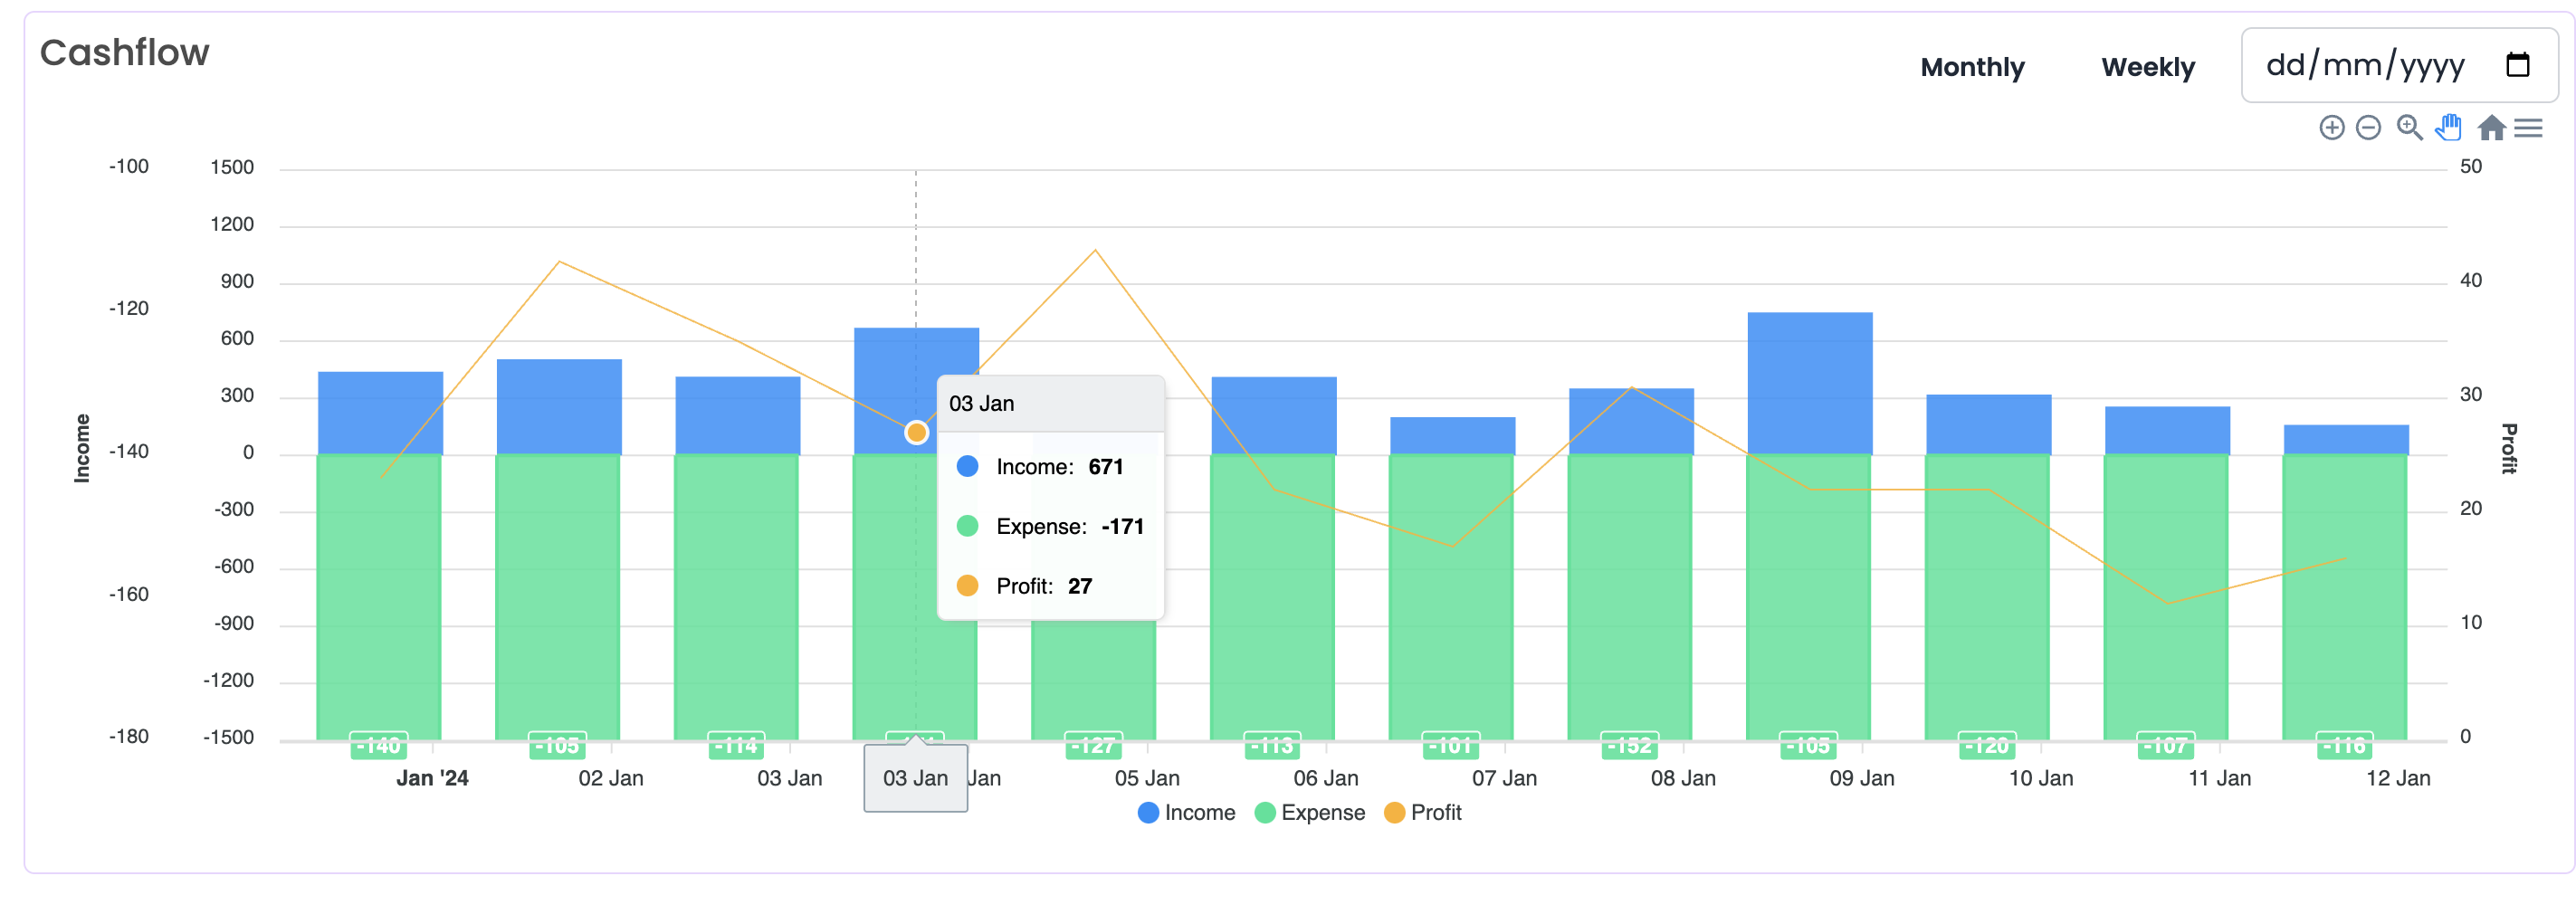Click the zoom out icon on chart toolbar
The height and width of the screenshot is (914, 2576).
coord(2368,128)
